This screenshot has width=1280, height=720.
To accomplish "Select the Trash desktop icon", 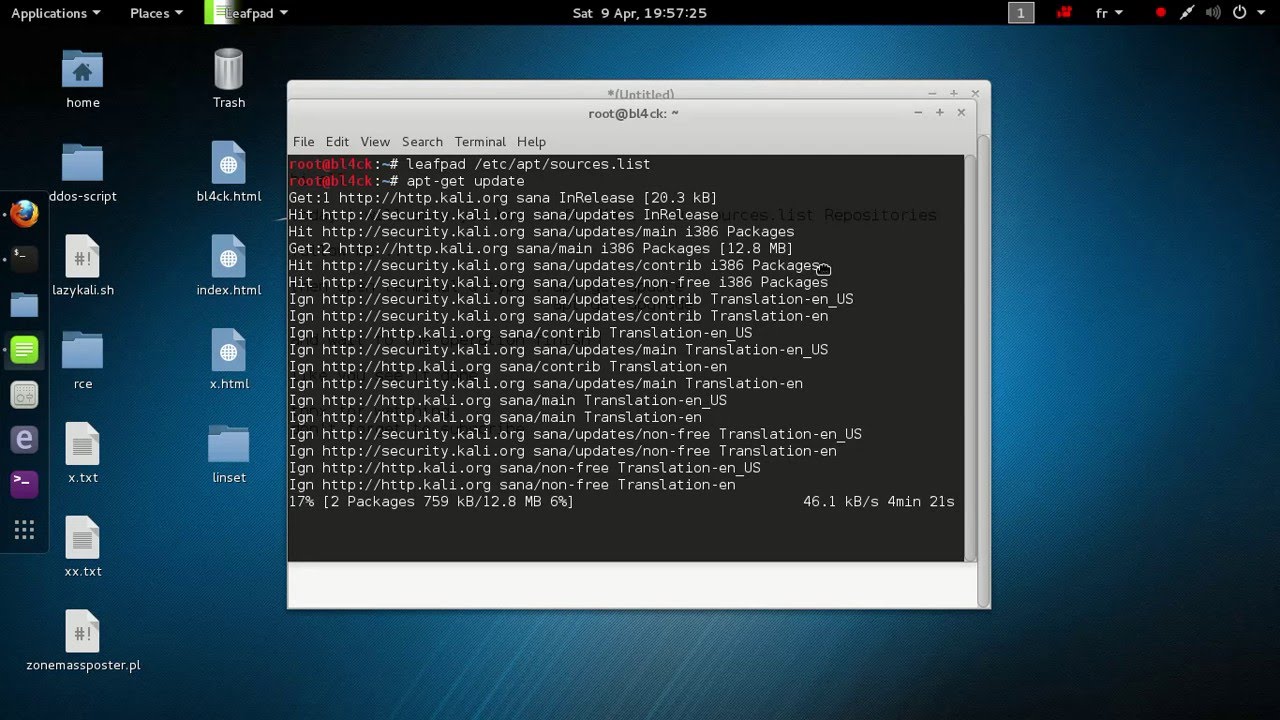I will coord(229,79).
